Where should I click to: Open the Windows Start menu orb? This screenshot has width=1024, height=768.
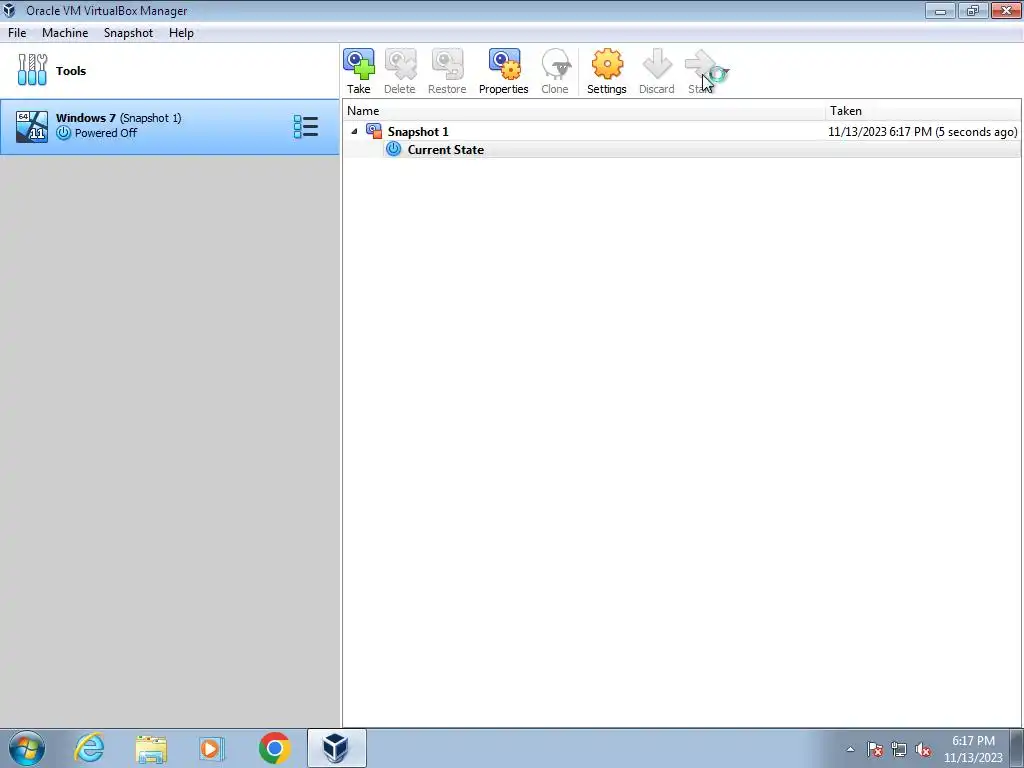[x=27, y=748]
